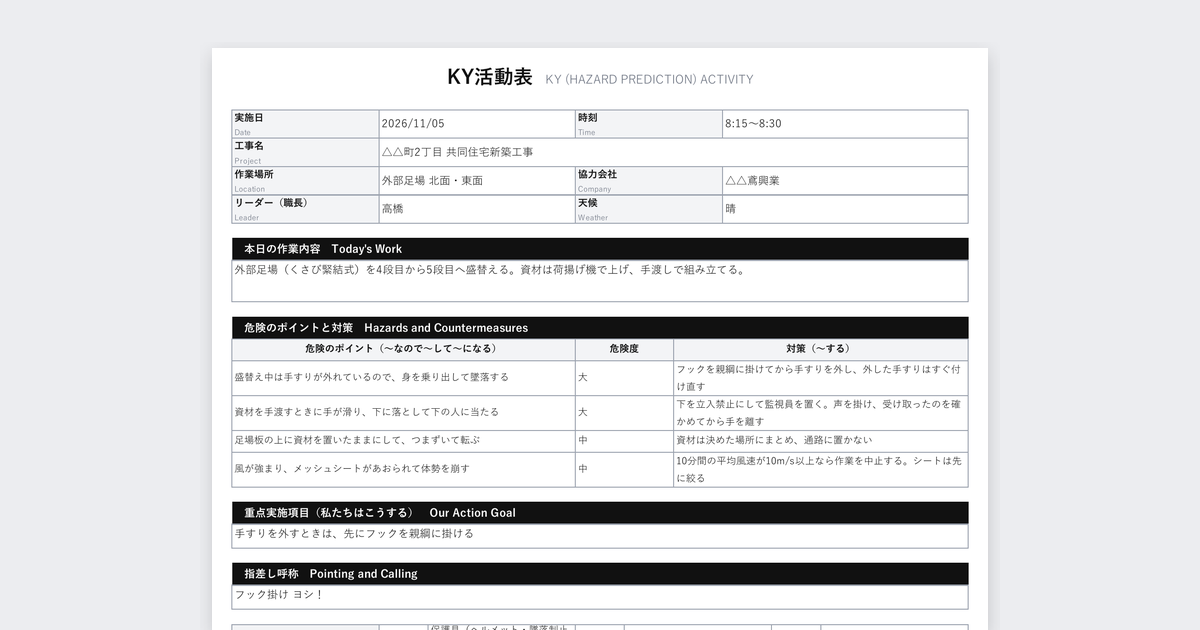Click the KY活動表 document title
The width and height of the screenshot is (1200, 630).
tap(490, 77)
